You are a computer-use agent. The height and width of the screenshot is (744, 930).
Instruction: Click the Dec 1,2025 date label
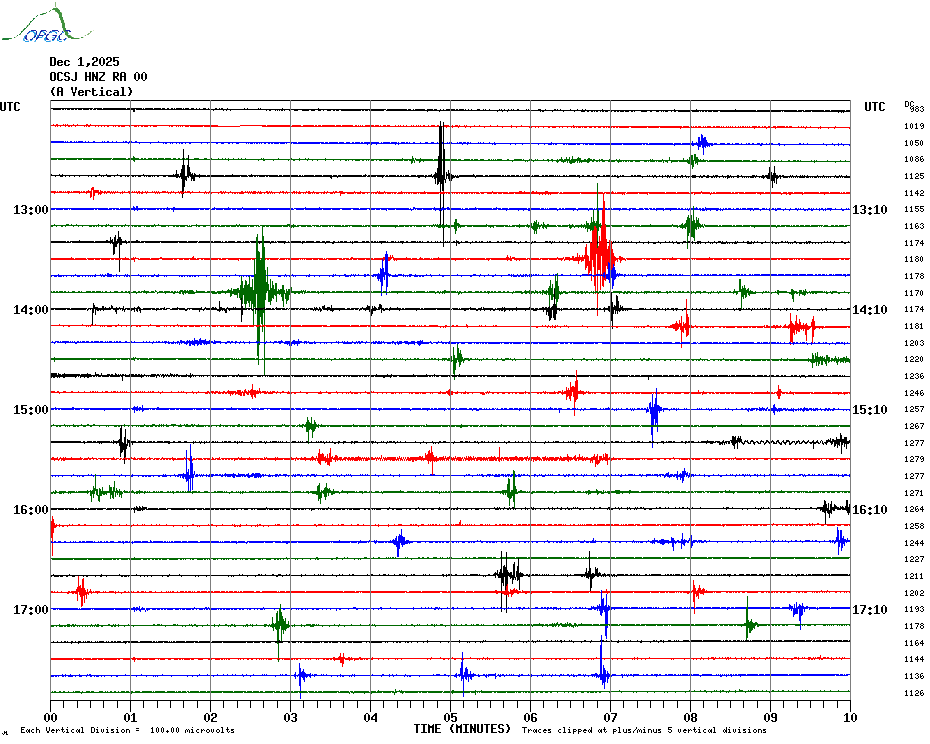[x=84, y=62]
